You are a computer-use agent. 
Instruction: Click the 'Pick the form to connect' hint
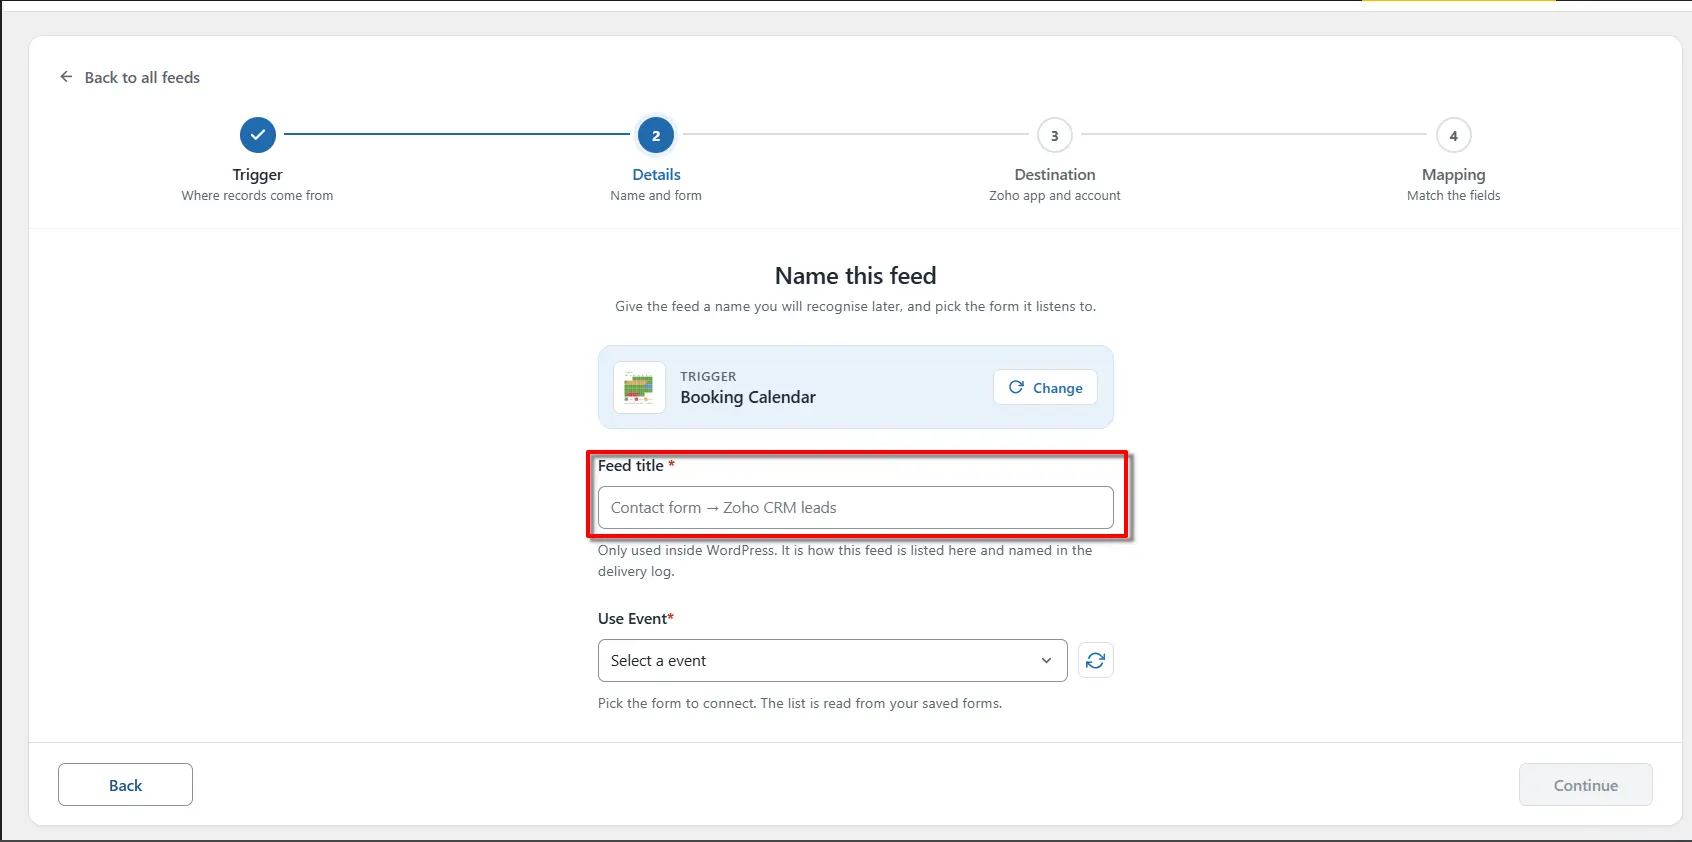pyautogui.click(x=800, y=703)
